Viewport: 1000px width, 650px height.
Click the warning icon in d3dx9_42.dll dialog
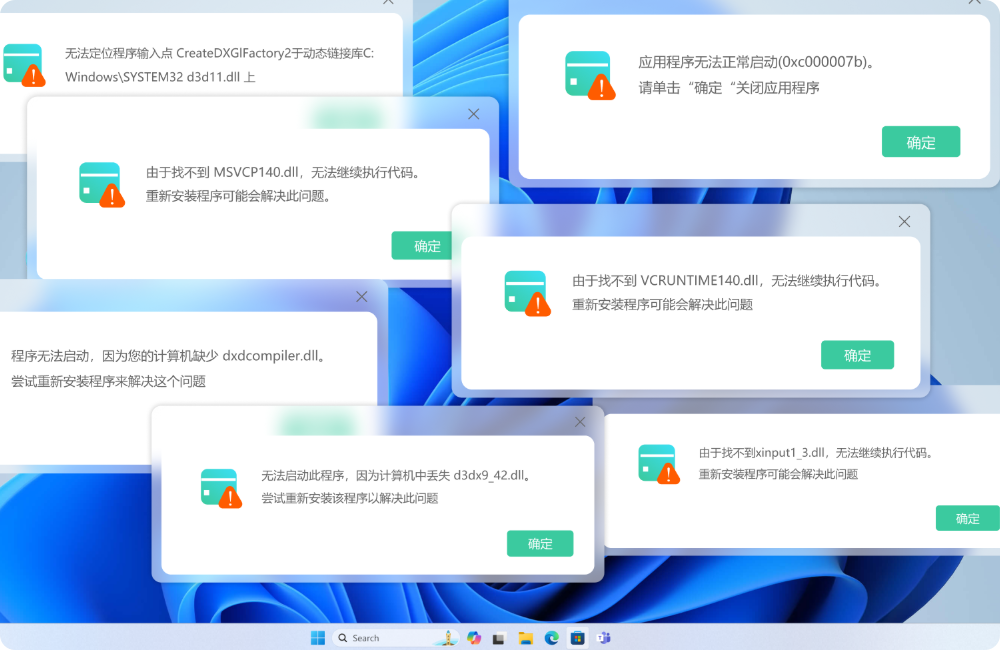point(221,488)
